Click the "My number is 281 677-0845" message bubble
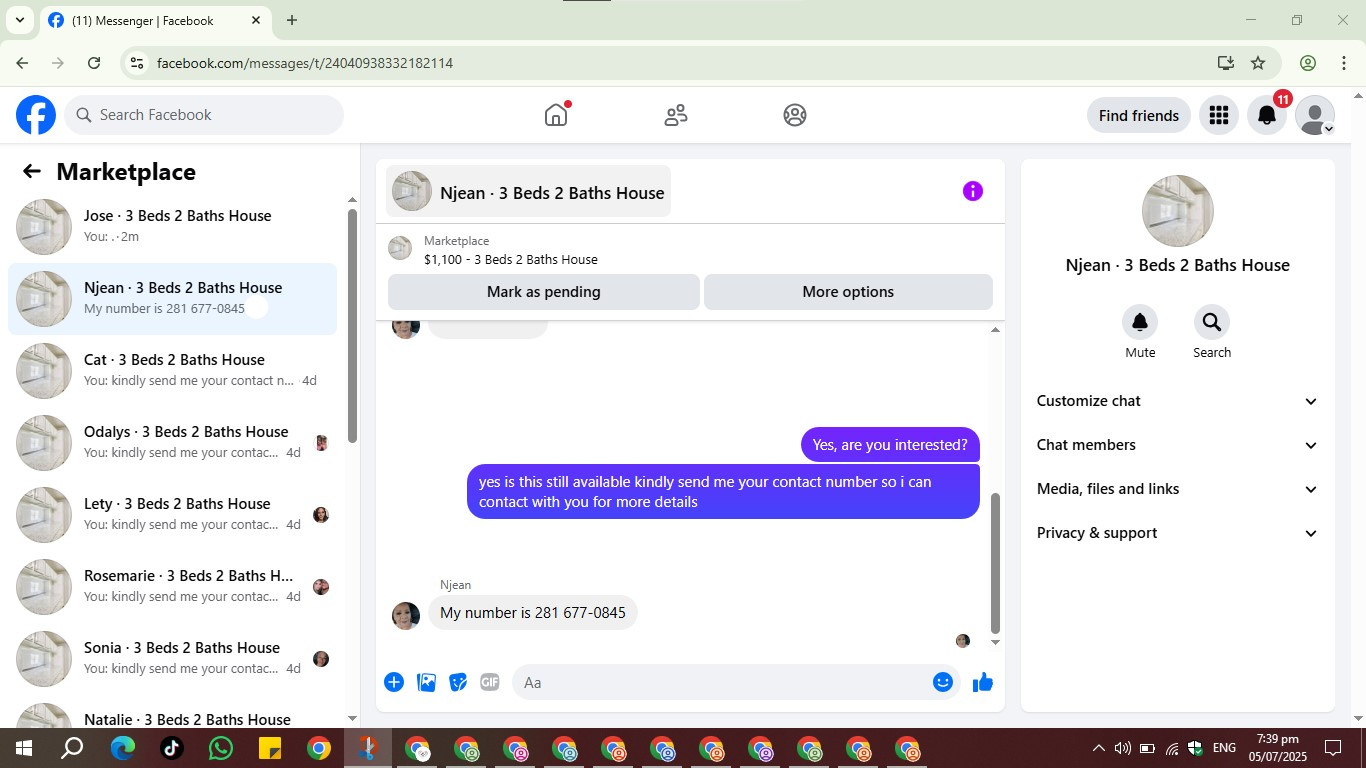Screen dimensions: 1366x768 (533, 612)
